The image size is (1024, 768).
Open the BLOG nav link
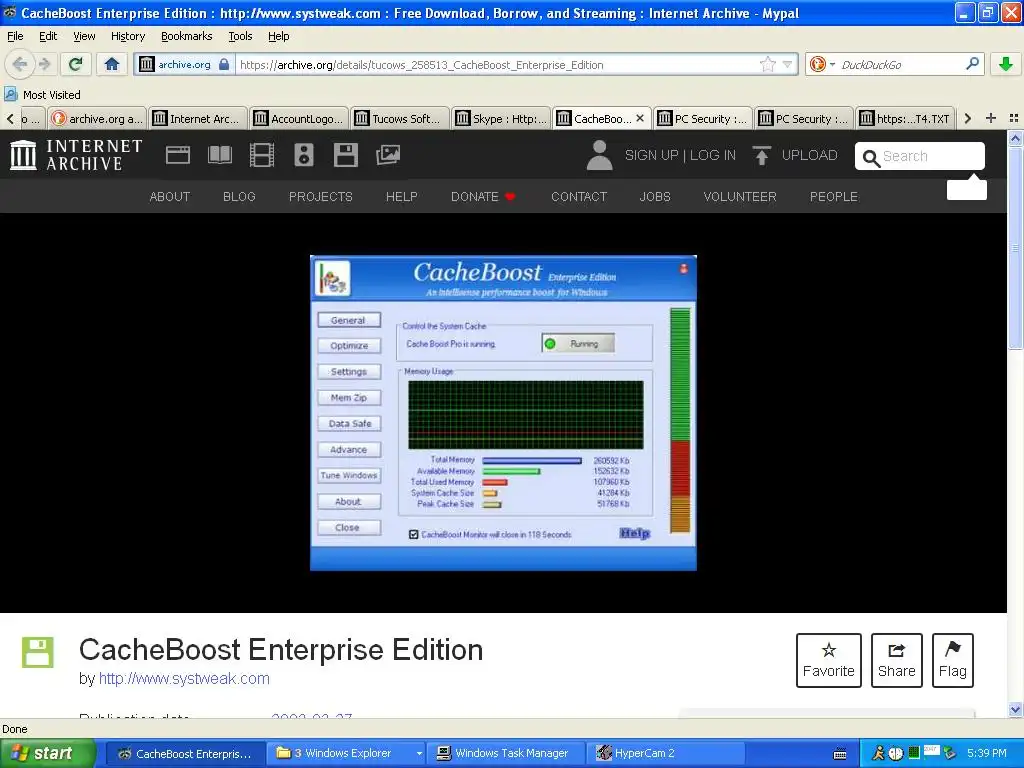pyautogui.click(x=239, y=197)
